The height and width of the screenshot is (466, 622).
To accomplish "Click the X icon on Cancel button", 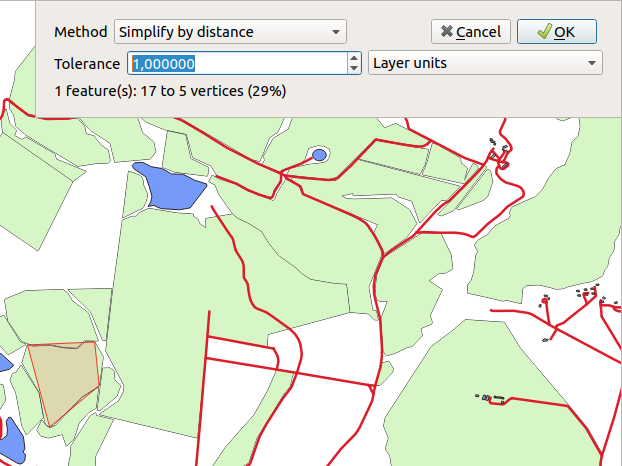I will [x=445, y=32].
